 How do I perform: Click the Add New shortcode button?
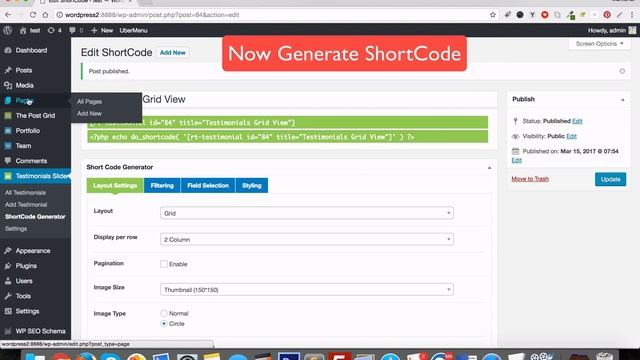(x=173, y=53)
